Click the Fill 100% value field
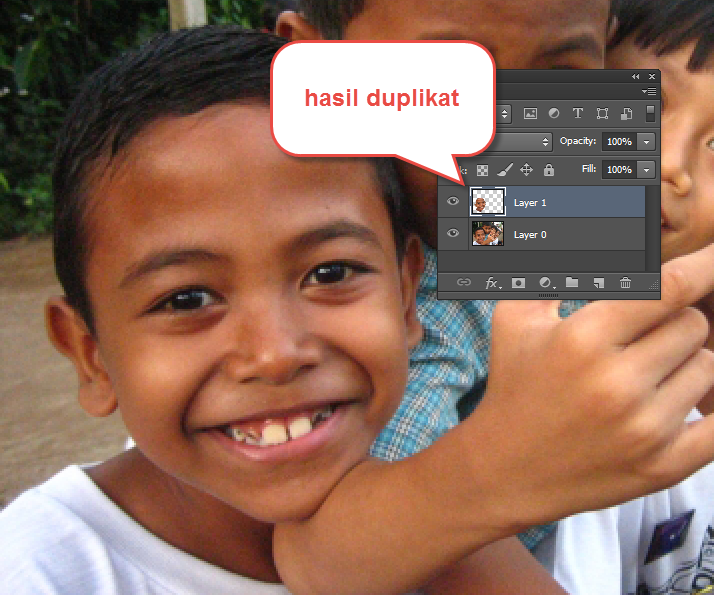The width and height of the screenshot is (714, 595). (619, 170)
